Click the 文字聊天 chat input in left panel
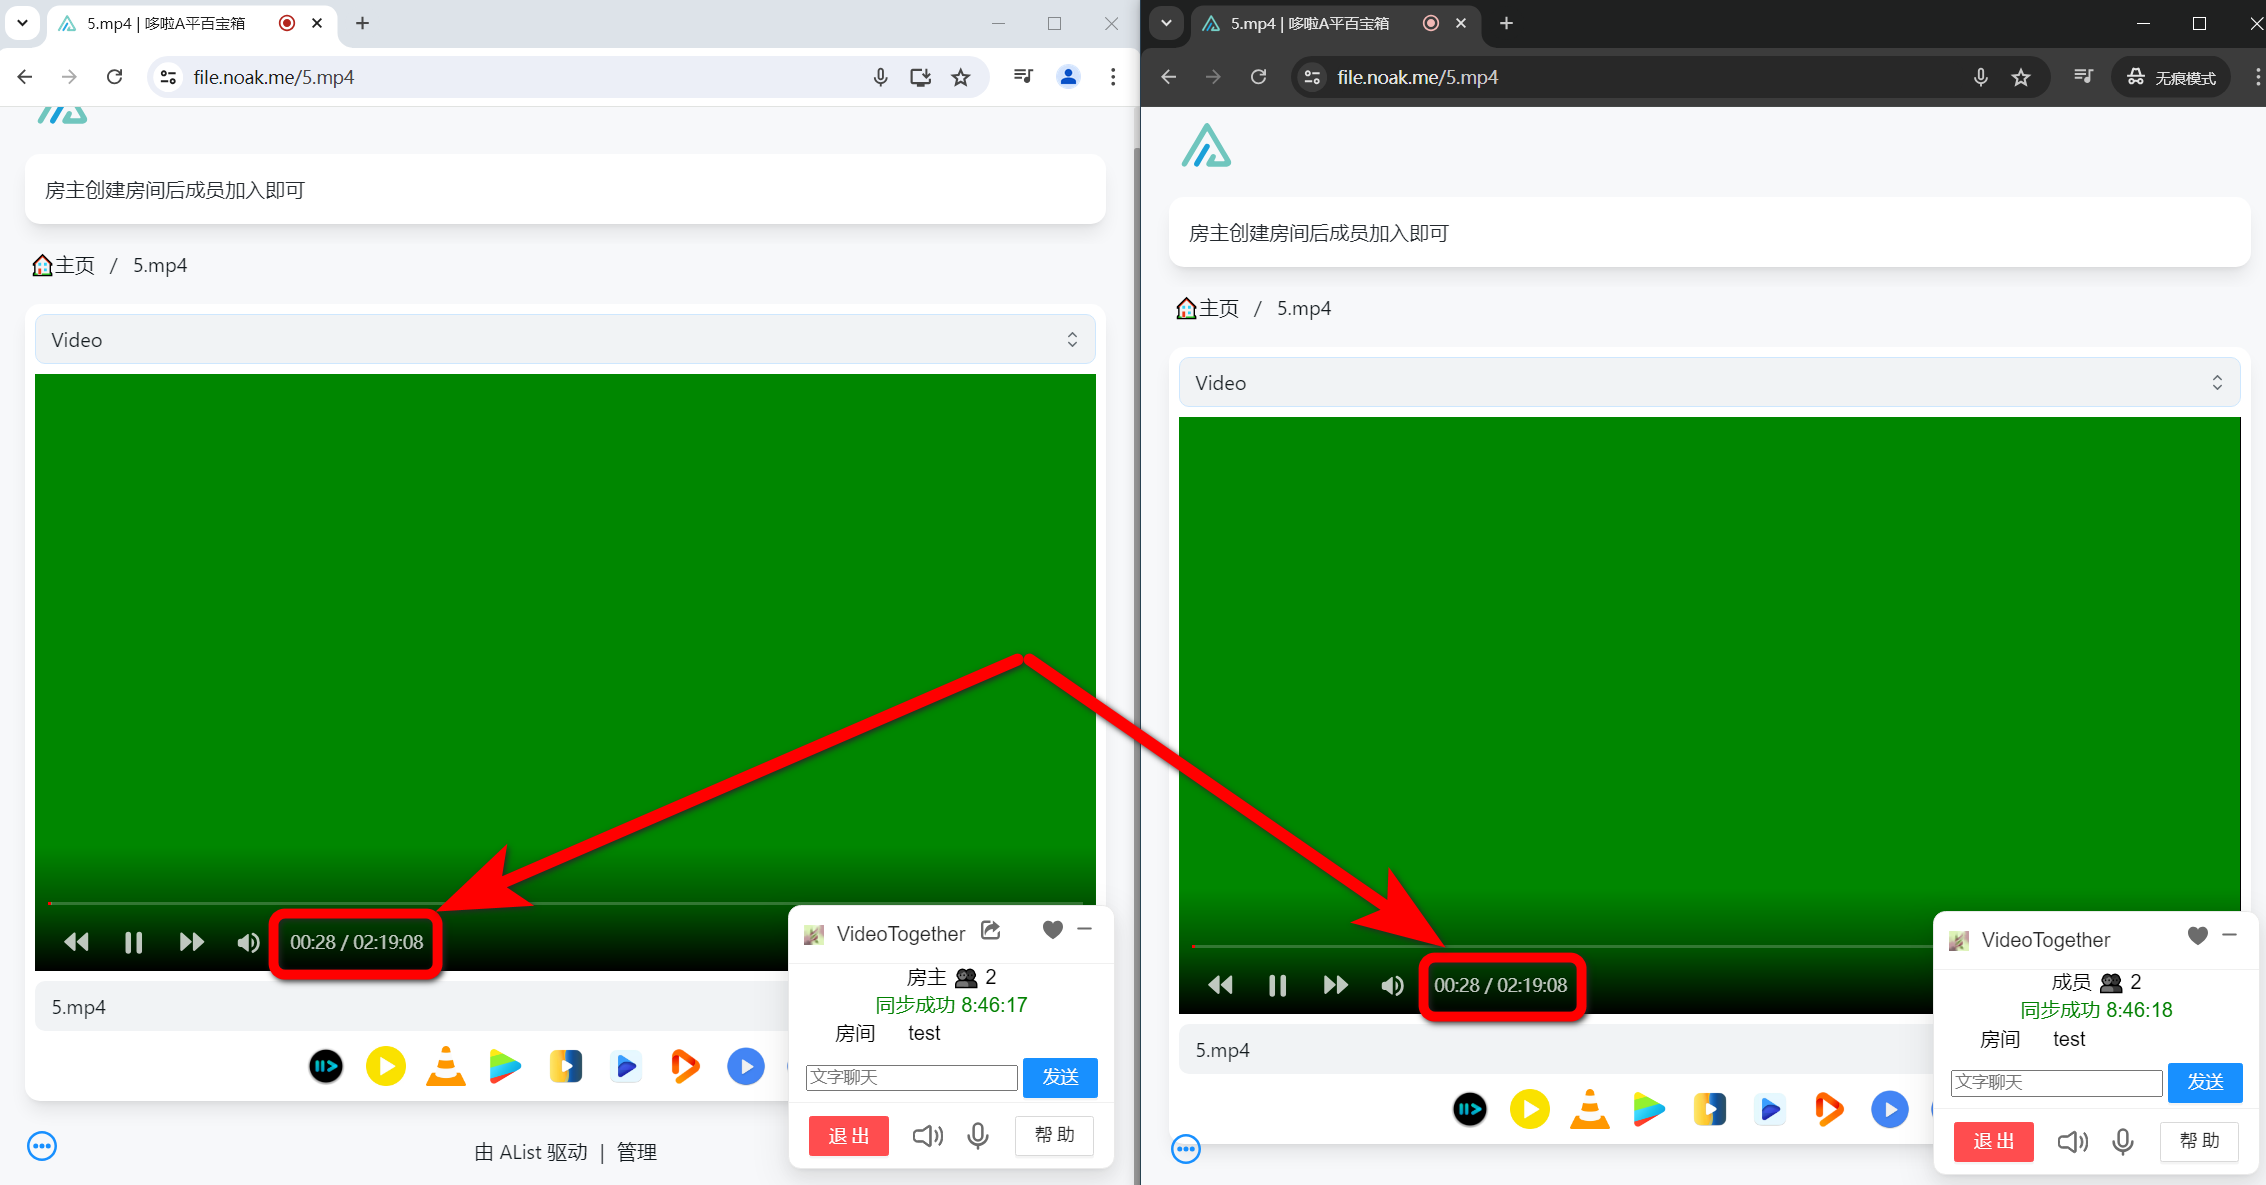 [911, 1077]
